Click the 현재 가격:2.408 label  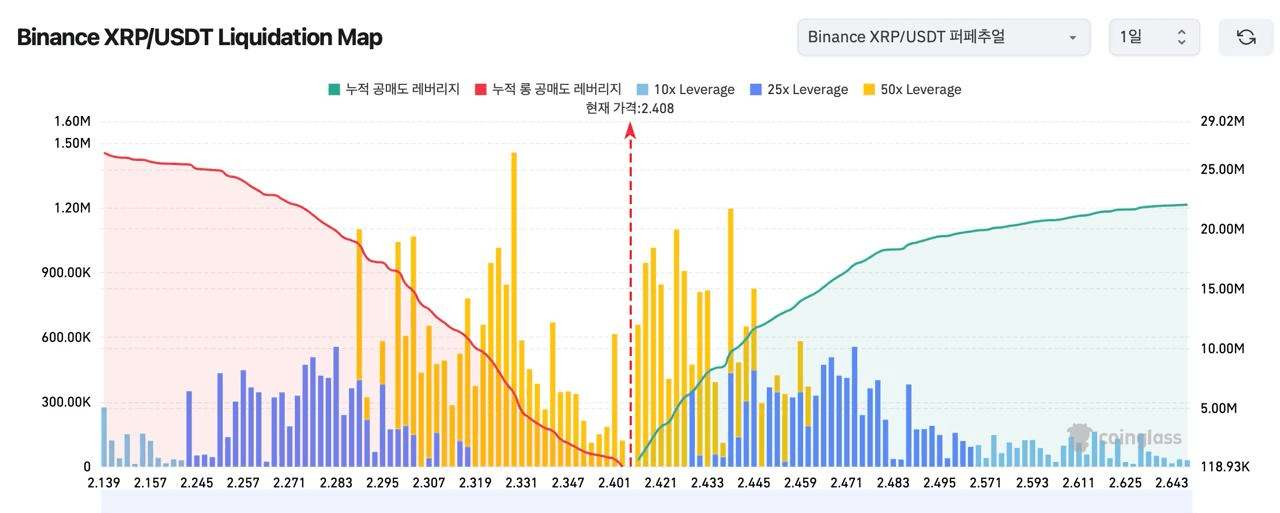click(630, 108)
